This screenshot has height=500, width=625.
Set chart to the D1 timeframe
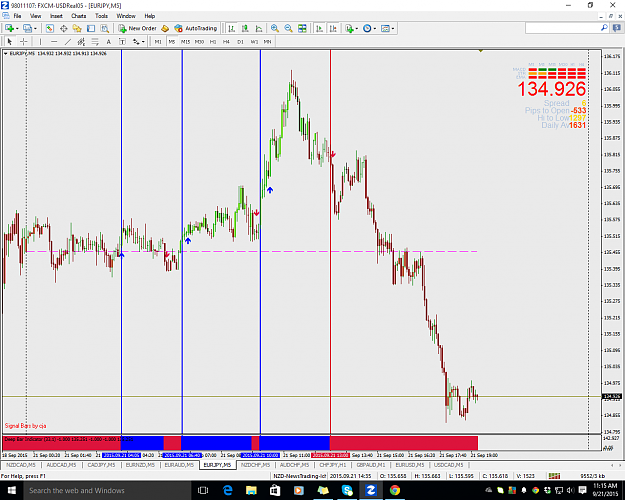240,41
